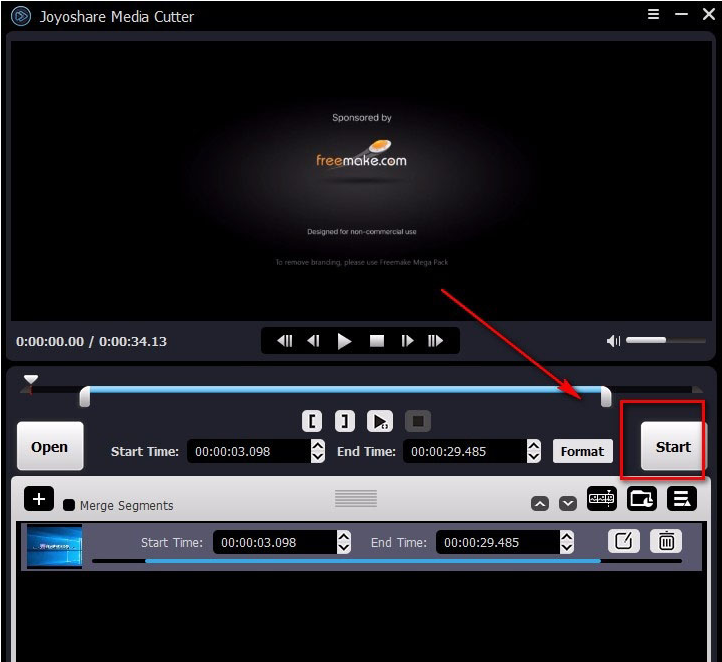Click the Format button
This screenshot has width=722, height=662.
[582, 451]
